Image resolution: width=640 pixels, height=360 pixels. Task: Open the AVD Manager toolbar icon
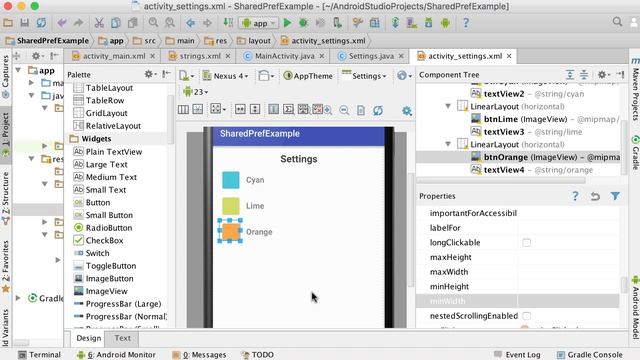pos(412,23)
